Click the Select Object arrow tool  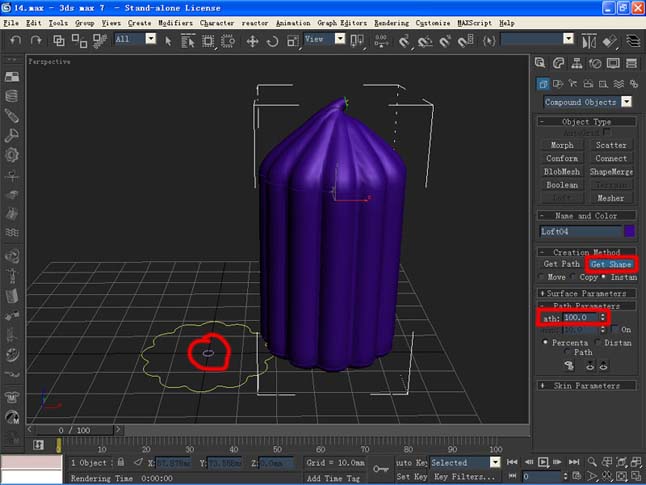point(167,40)
